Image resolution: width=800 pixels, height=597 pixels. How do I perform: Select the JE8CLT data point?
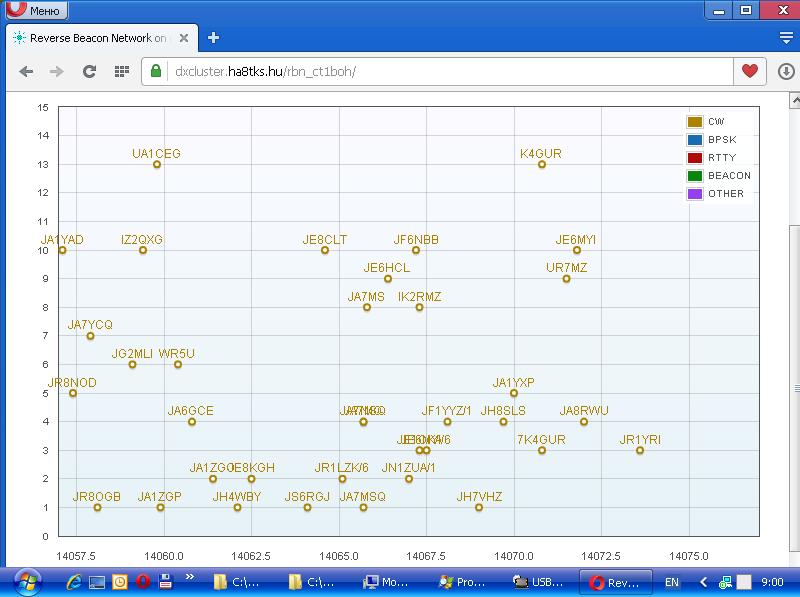tap(324, 250)
